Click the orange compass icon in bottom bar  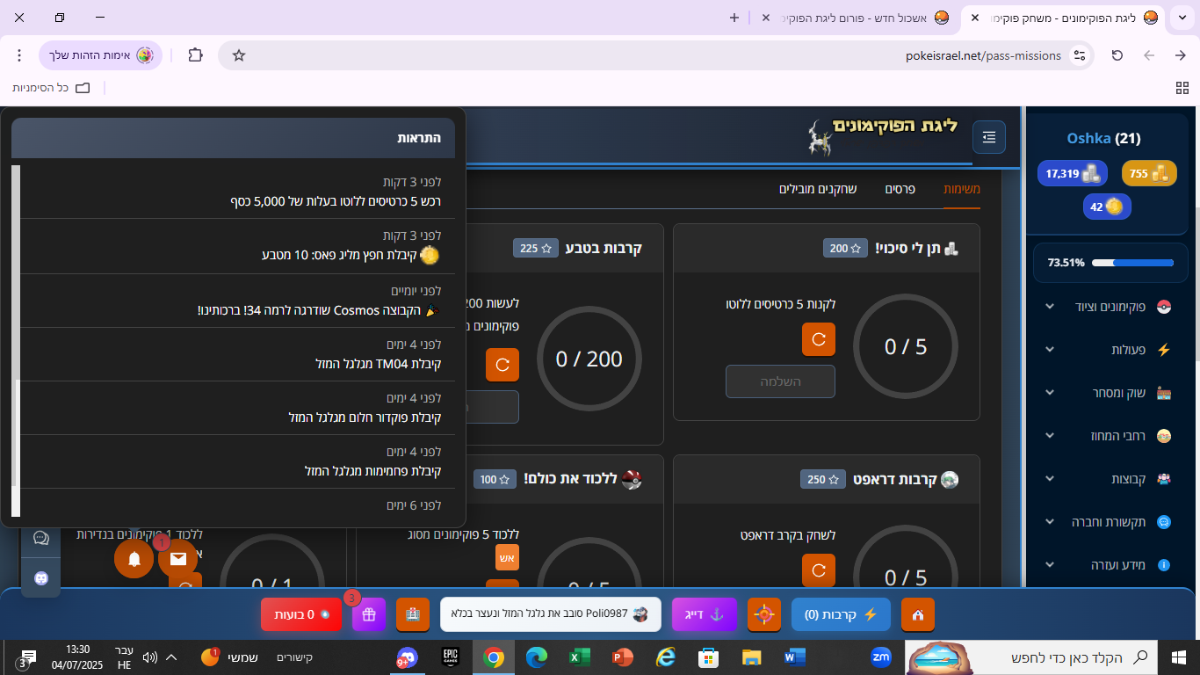tap(764, 614)
